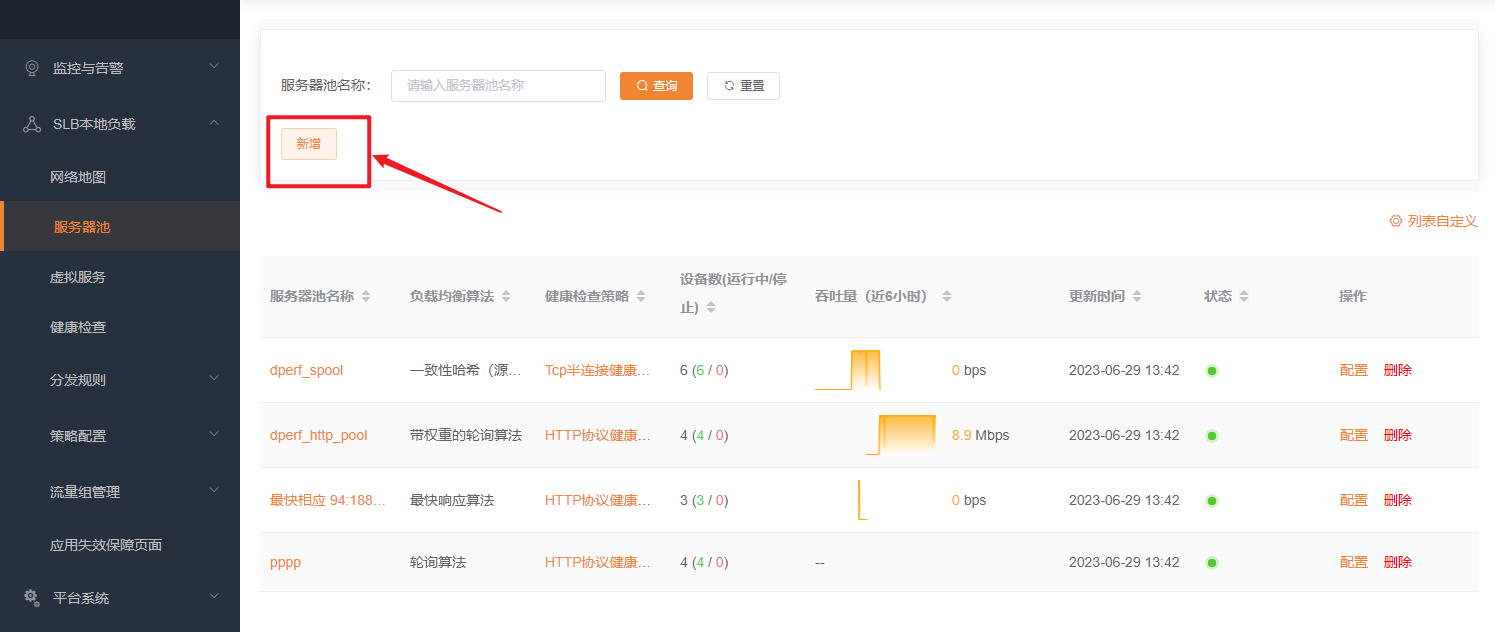This screenshot has width=1495, height=632.
Task: Click the green status dot of dperf_spool
Action: (1212, 371)
